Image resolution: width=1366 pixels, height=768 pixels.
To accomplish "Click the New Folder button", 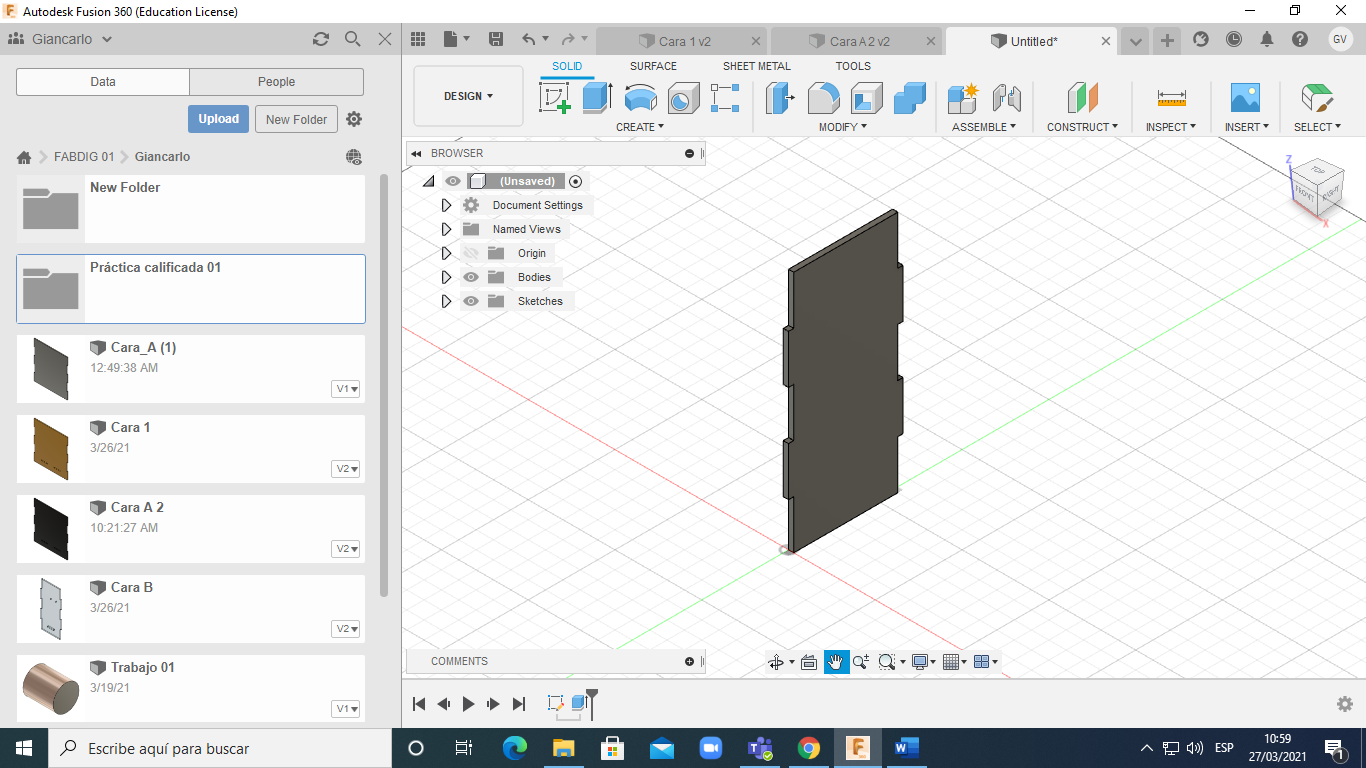I will coord(296,119).
